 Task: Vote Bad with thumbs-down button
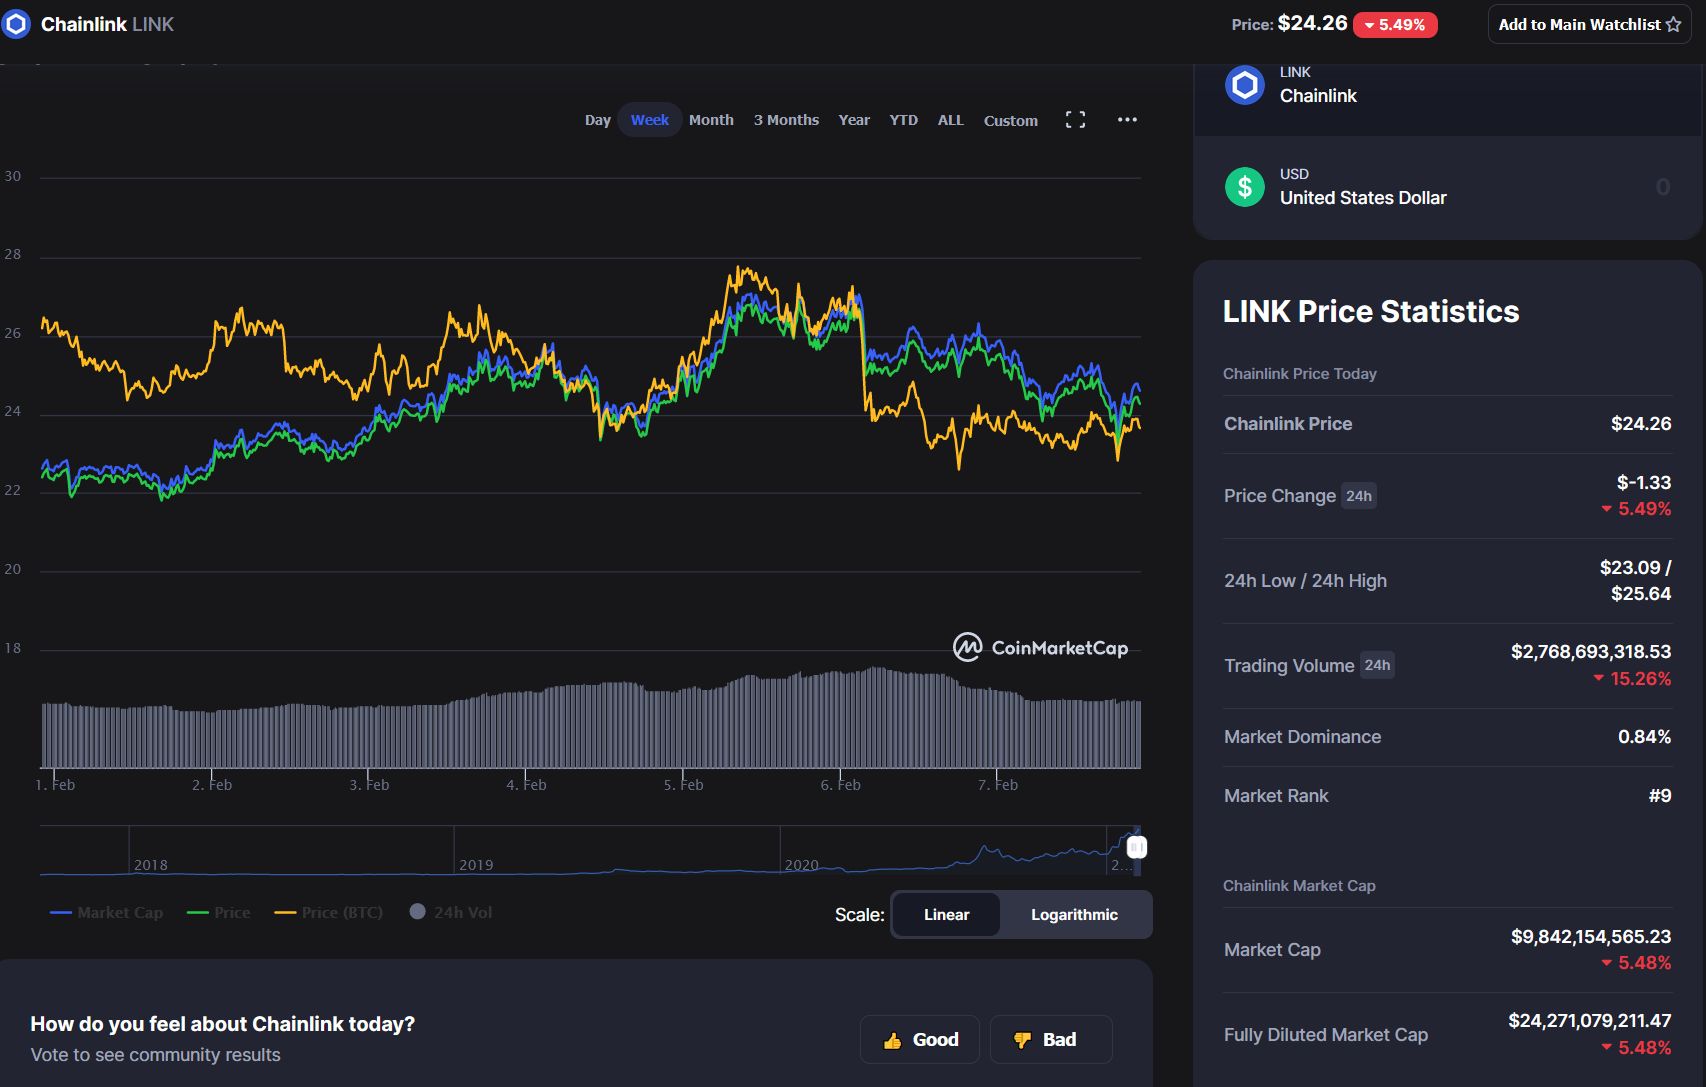click(x=1050, y=1040)
